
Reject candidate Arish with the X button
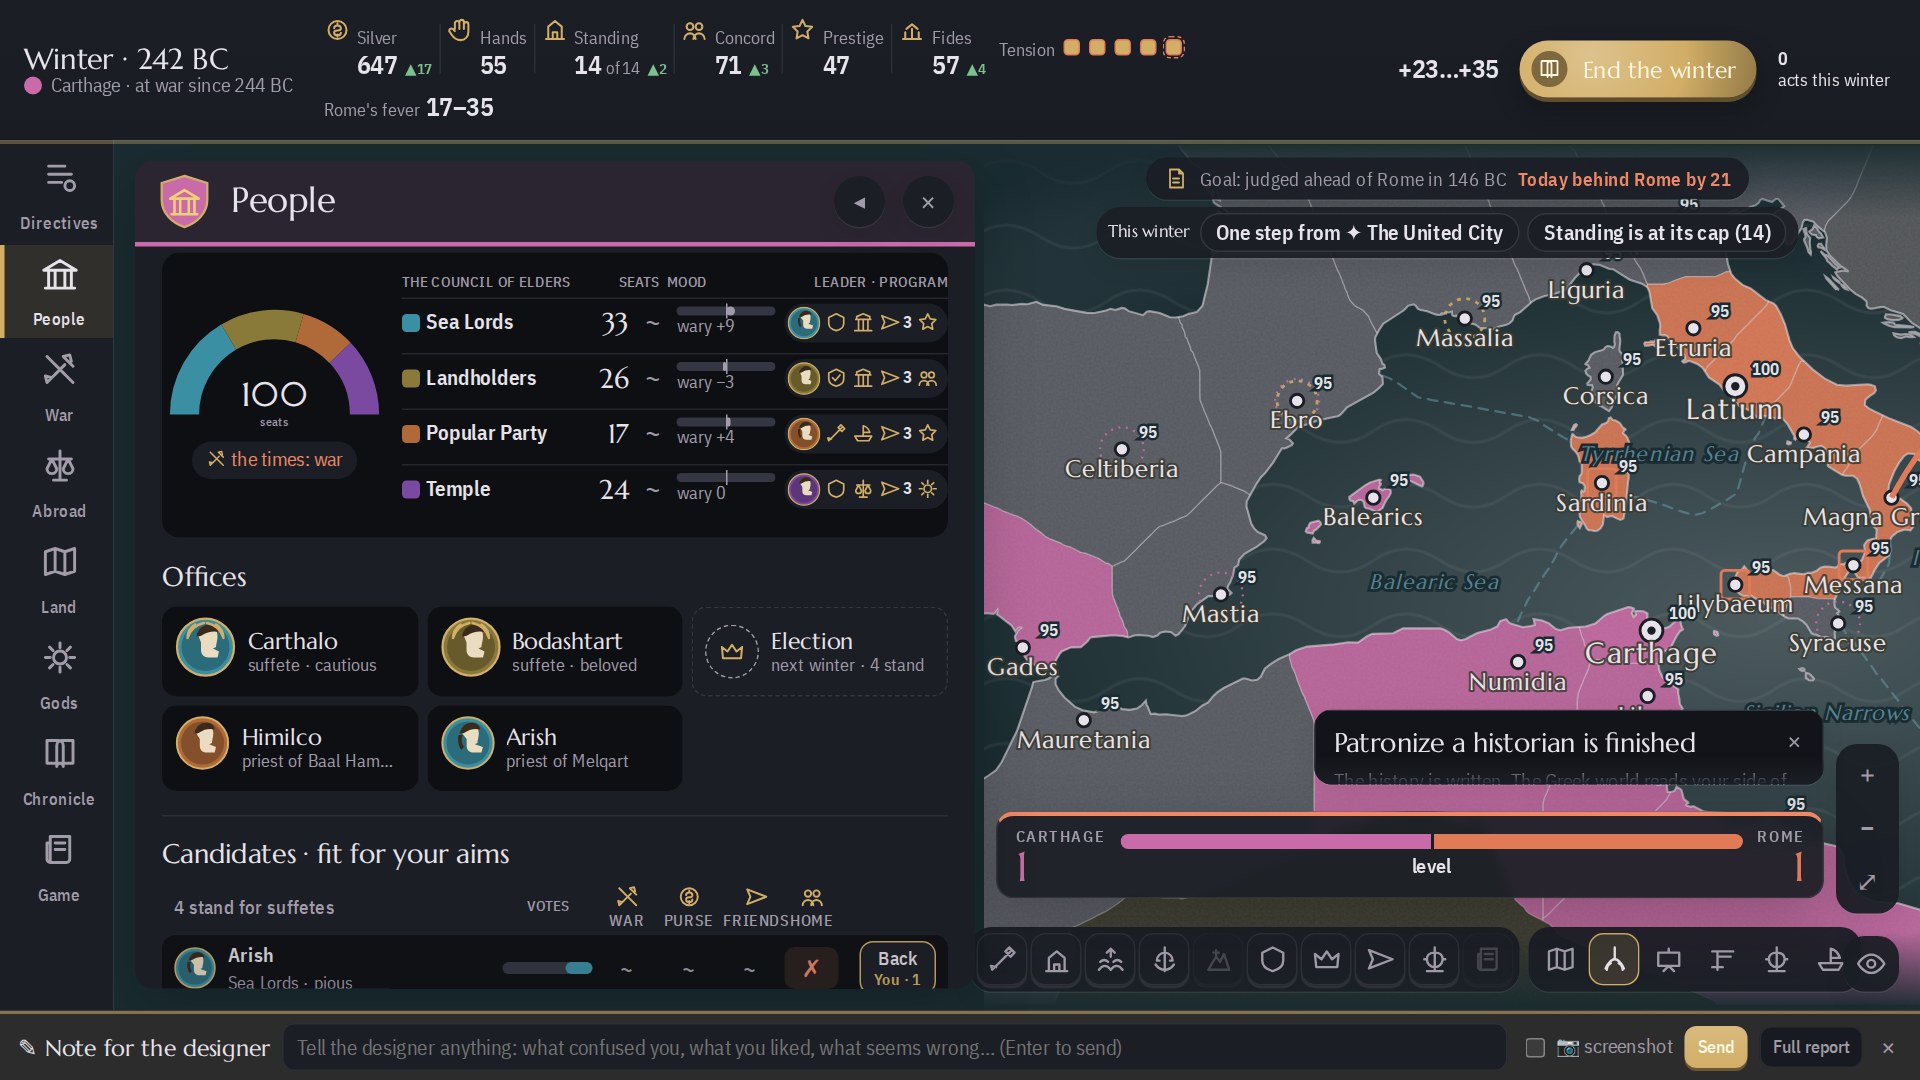tap(811, 967)
